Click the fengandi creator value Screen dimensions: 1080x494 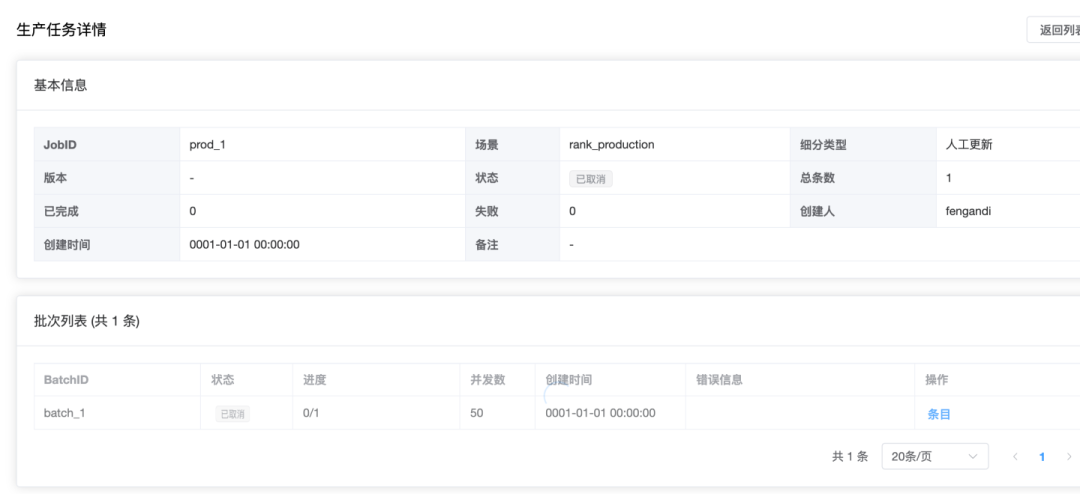coord(968,212)
